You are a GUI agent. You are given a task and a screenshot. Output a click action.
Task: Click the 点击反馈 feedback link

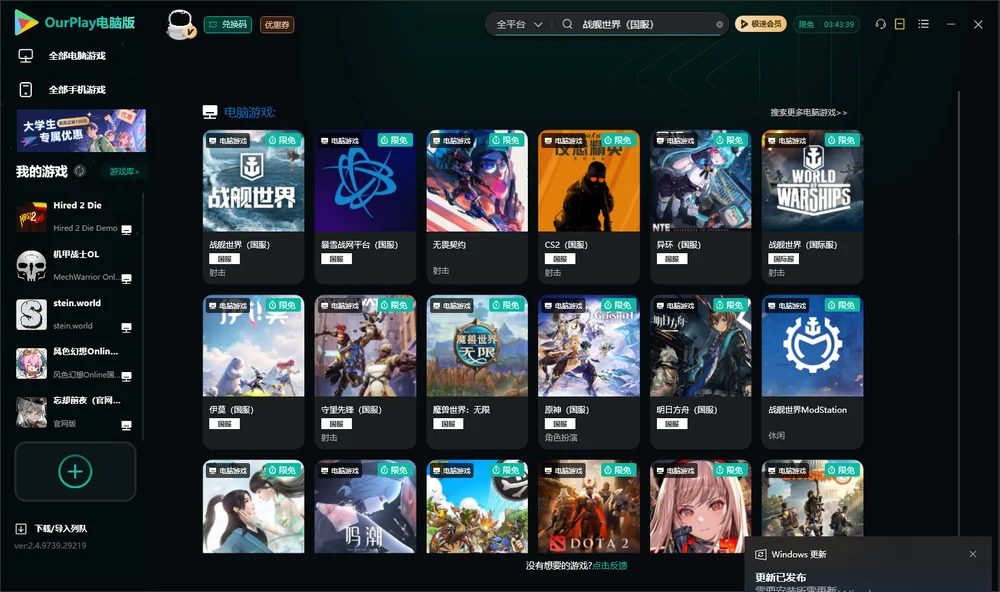pyautogui.click(x=610, y=566)
